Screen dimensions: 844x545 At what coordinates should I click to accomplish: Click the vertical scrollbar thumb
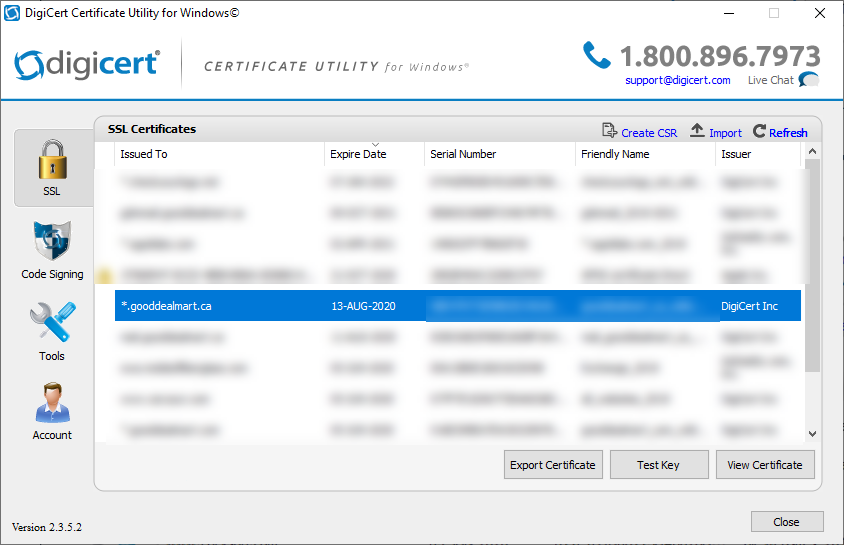[x=813, y=265]
